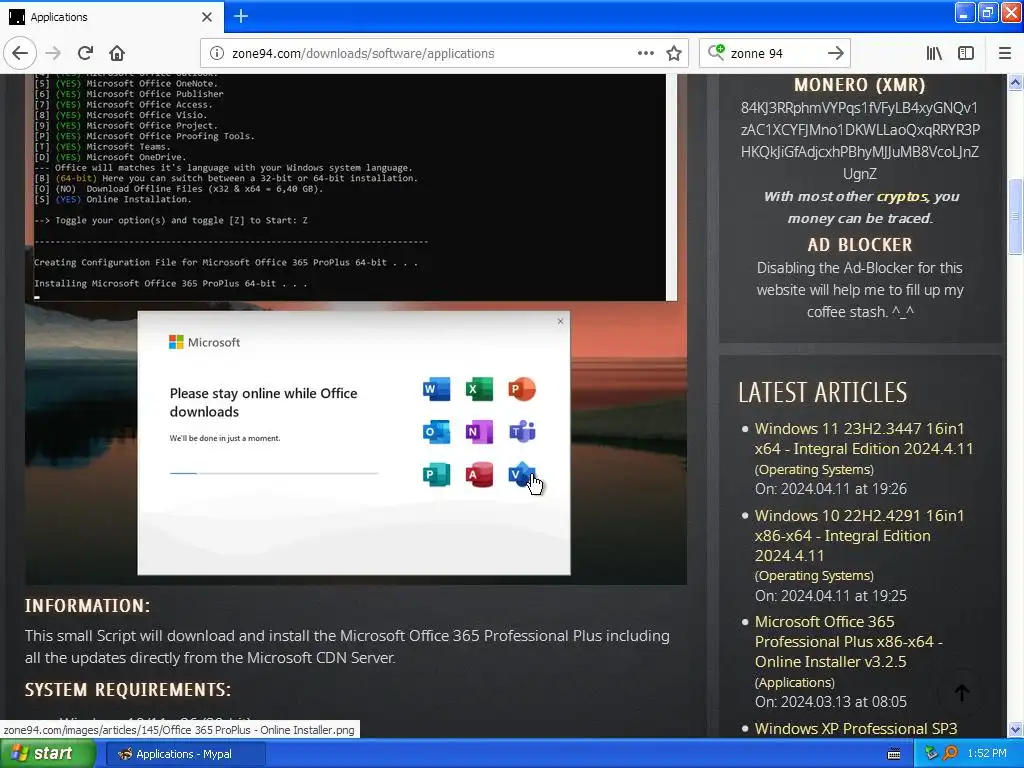
Task: Open the browser hamburger menu
Action: 1005,53
